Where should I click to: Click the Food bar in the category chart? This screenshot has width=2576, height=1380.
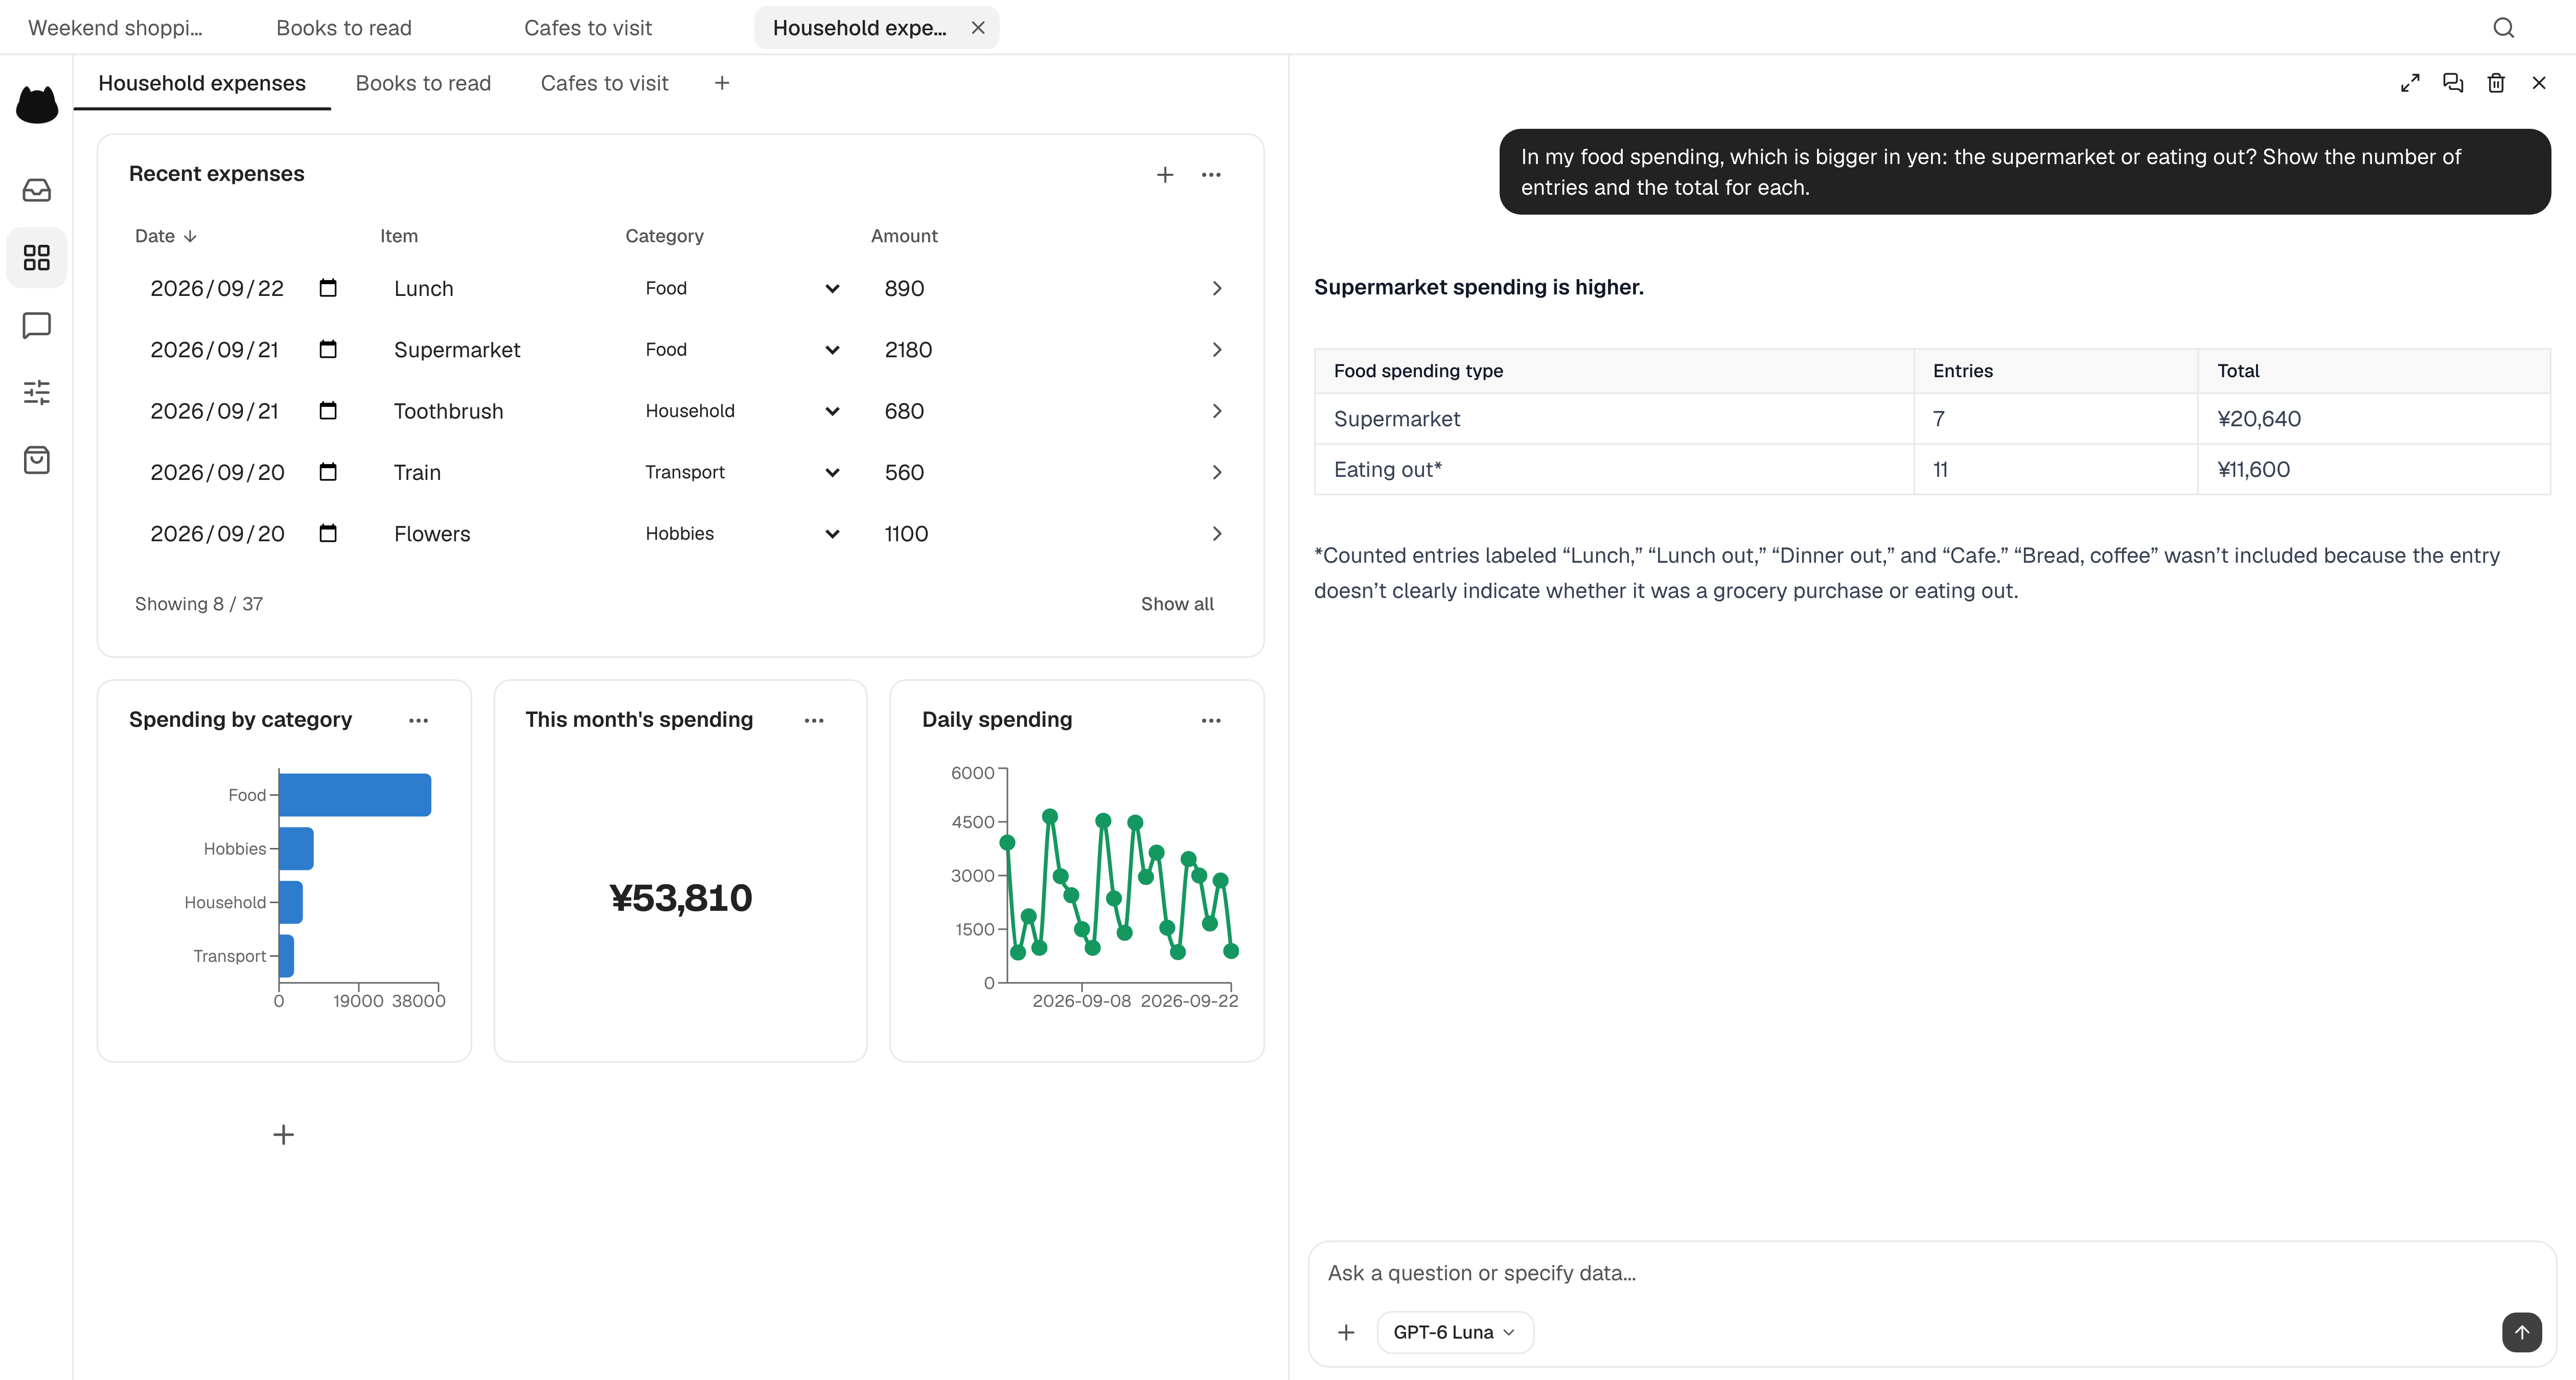point(355,795)
